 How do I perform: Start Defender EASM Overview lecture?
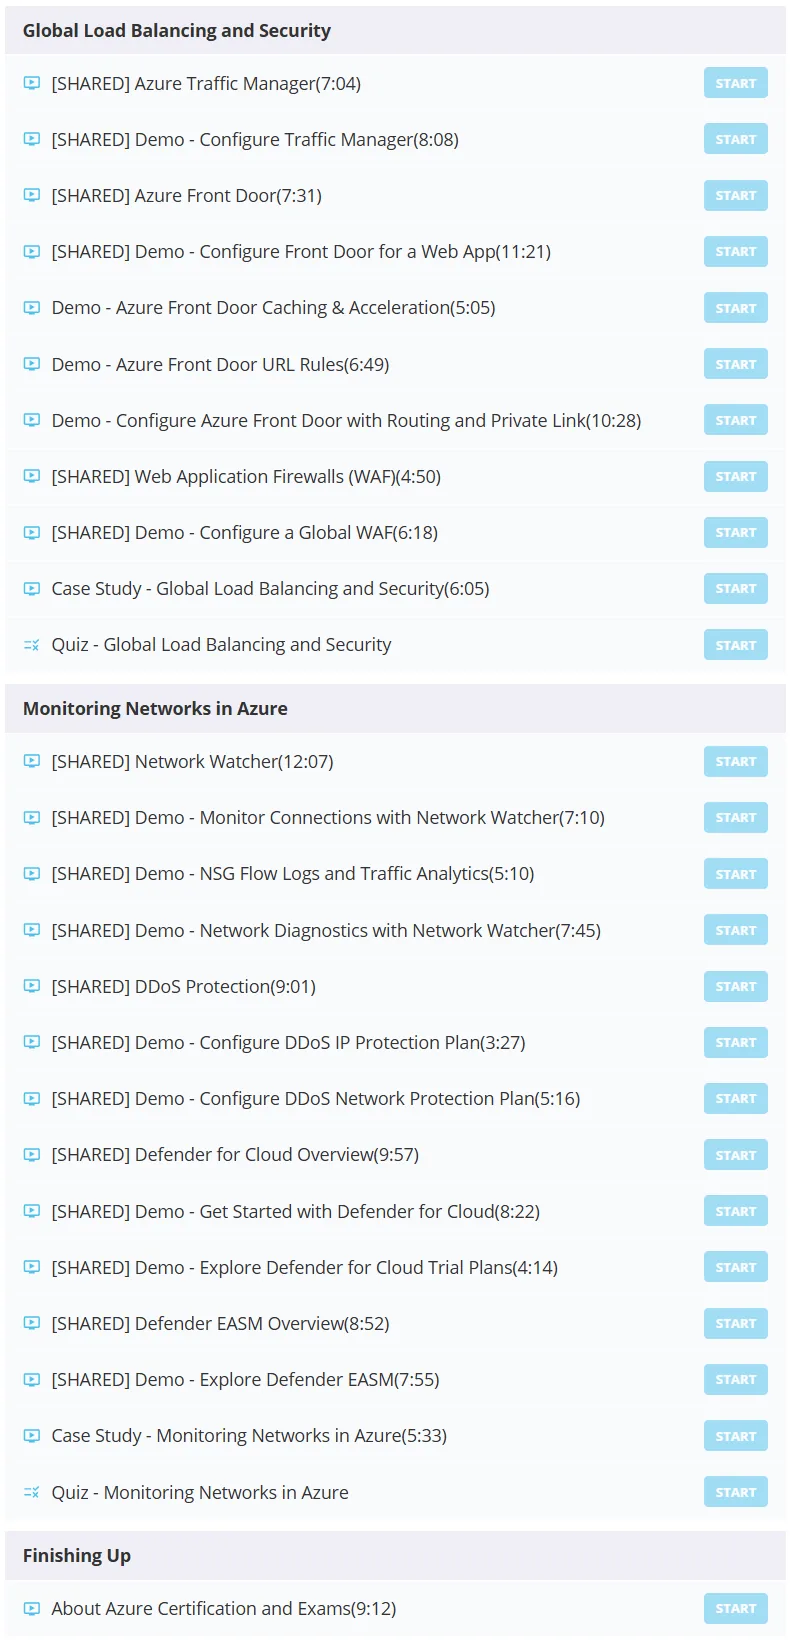736,1323
